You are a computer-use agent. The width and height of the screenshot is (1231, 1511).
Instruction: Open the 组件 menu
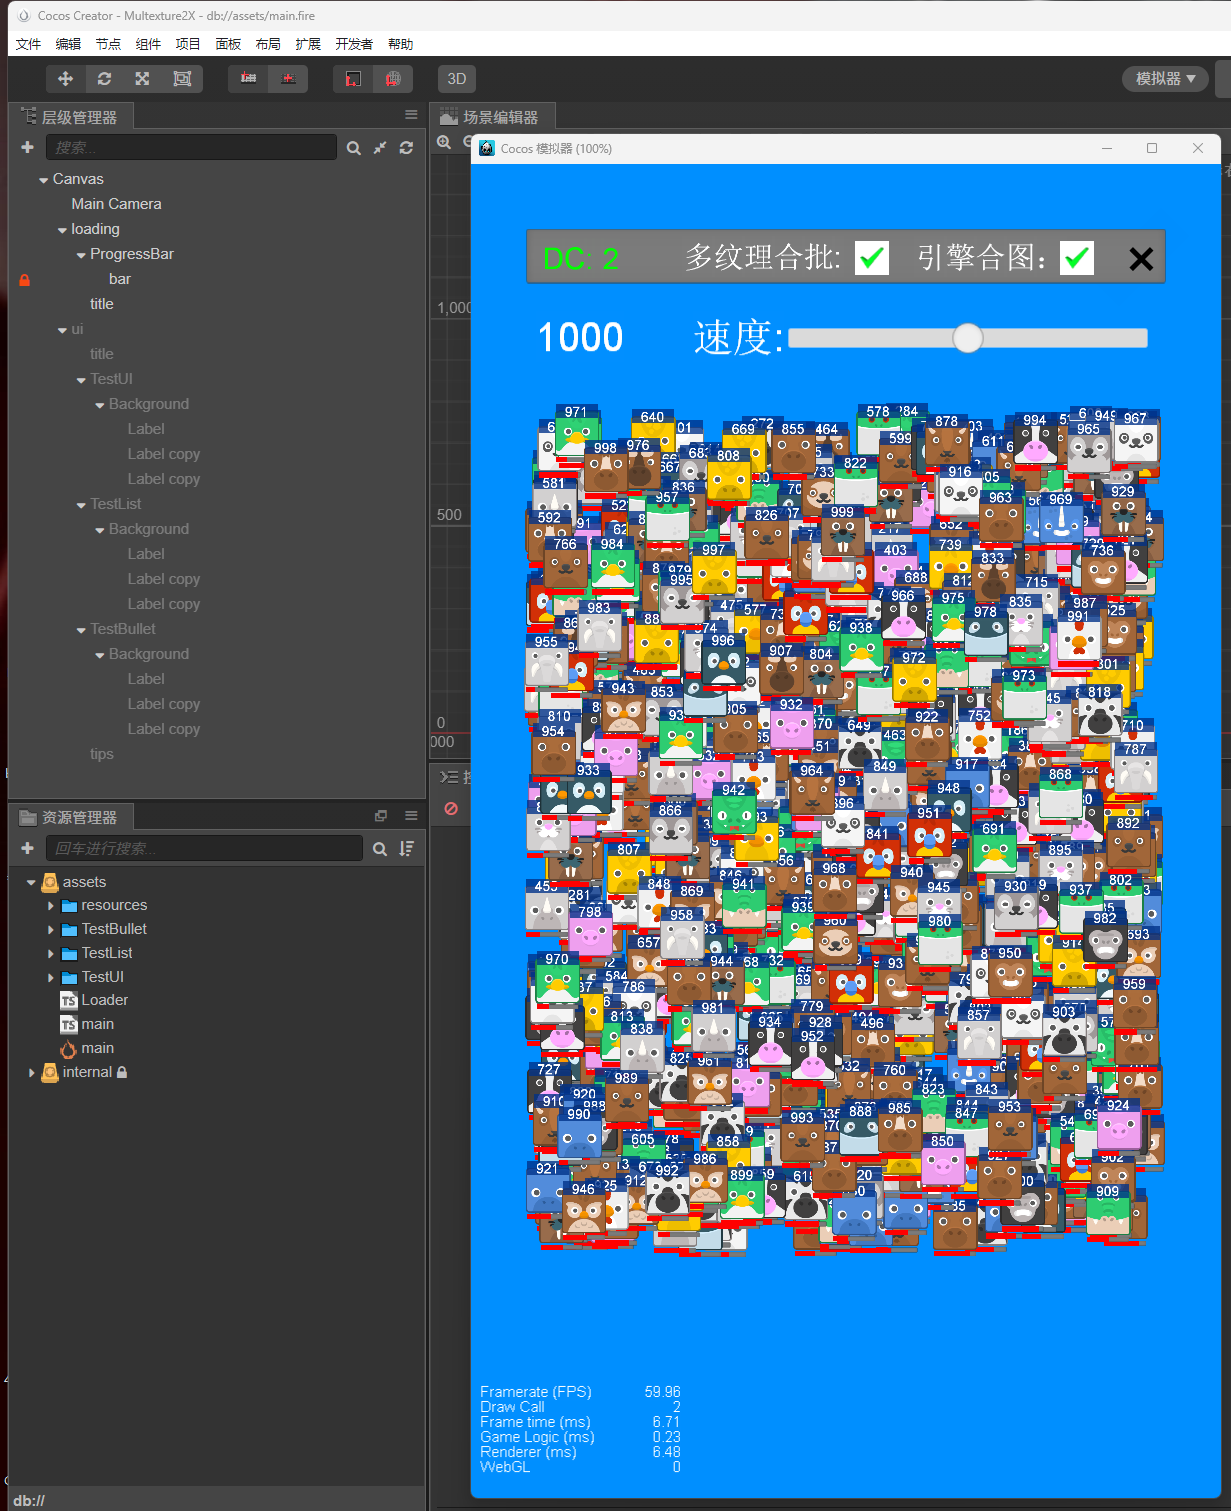[148, 44]
